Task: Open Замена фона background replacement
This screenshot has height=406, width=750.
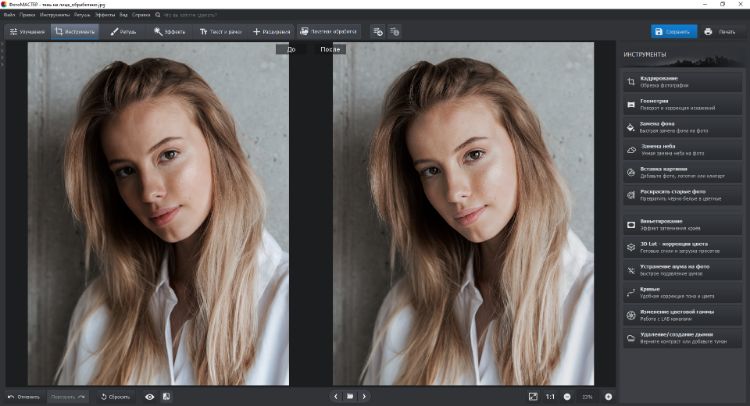Action: [x=683, y=127]
